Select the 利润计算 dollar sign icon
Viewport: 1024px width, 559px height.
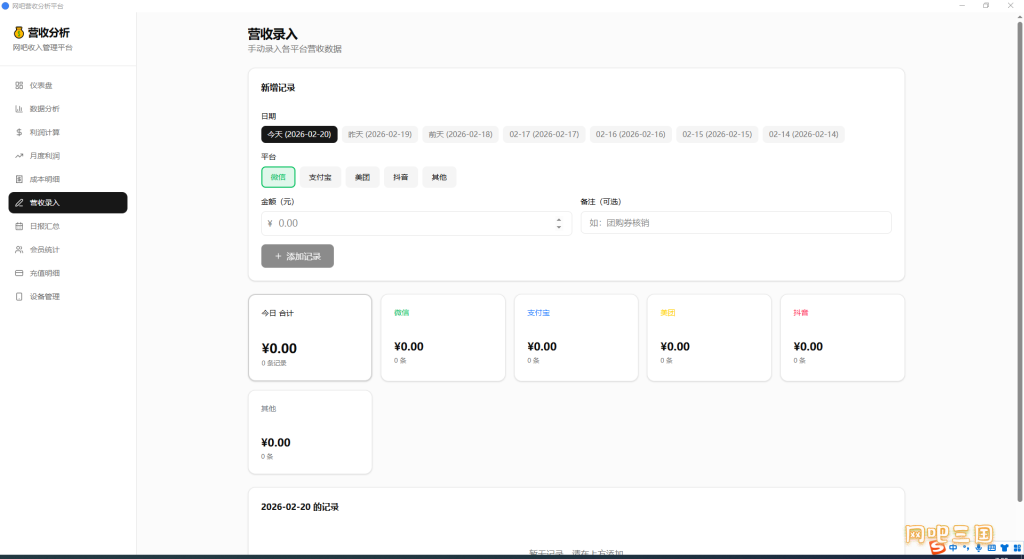pyautogui.click(x=19, y=133)
